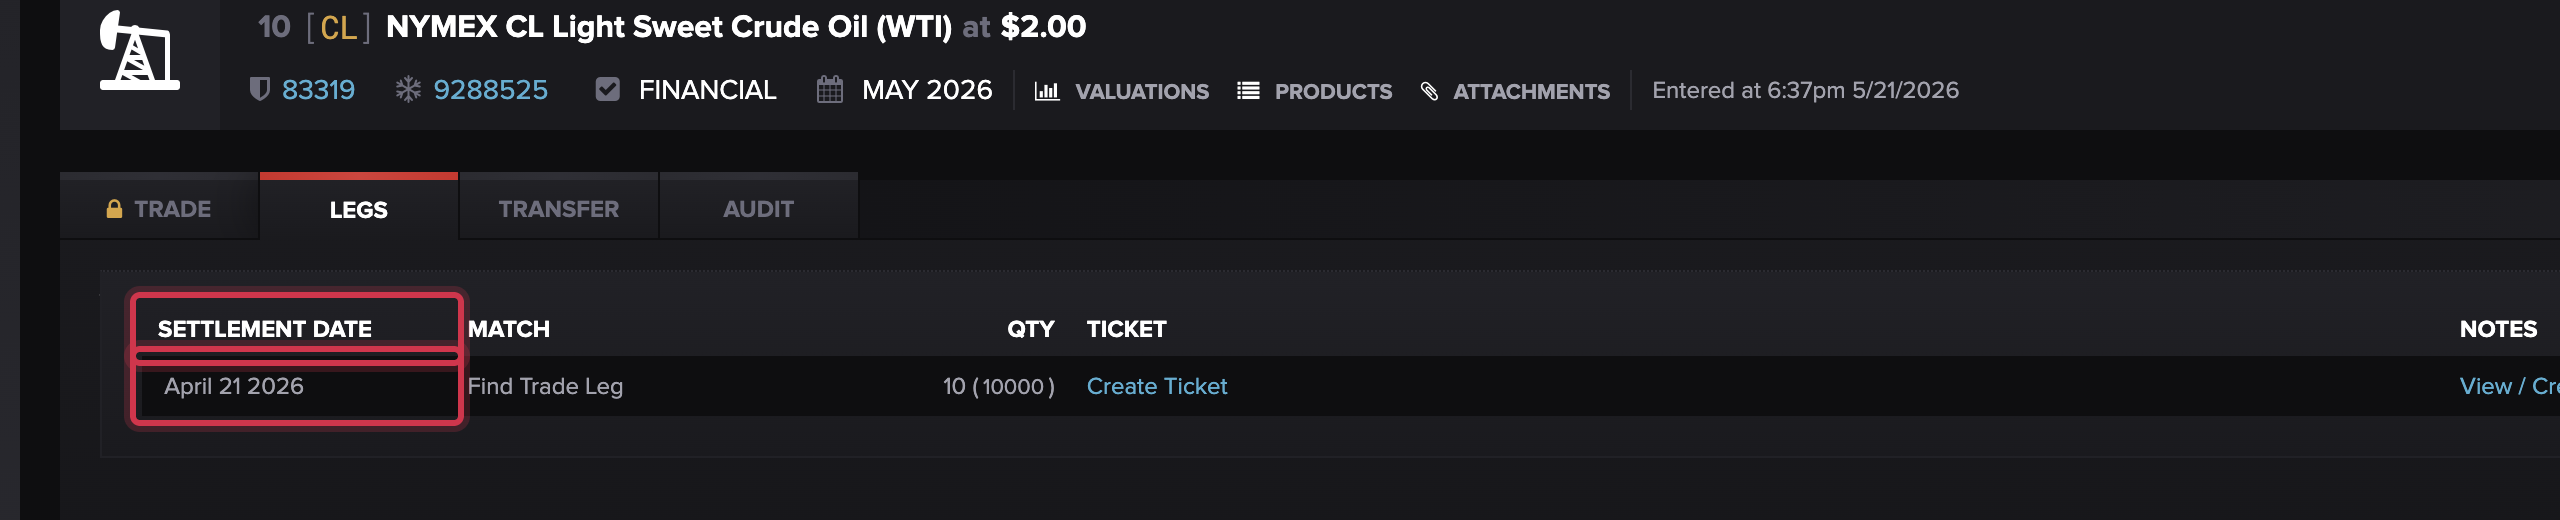Switch to the TRANSFER tab
Screen dimensions: 2560x520
click(x=559, y=209)
